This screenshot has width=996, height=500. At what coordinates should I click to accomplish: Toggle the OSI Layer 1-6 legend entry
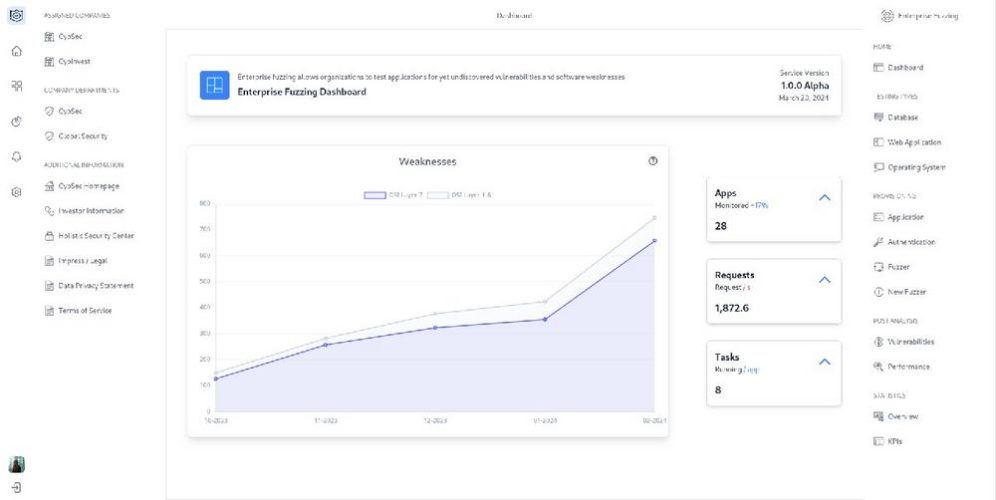point(458,195)
